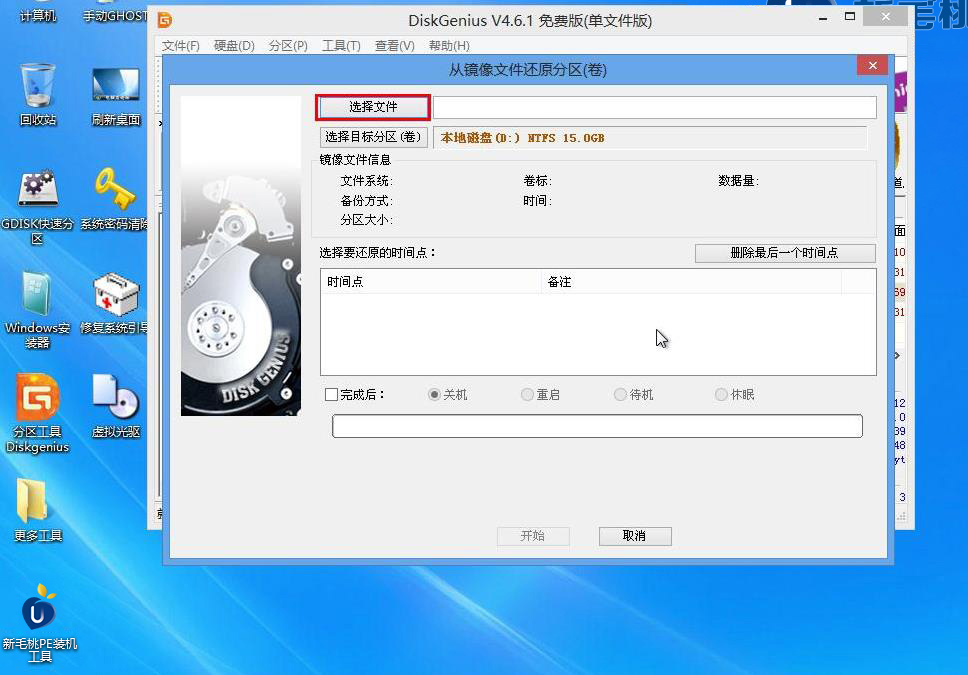This screenshot has width=968, height=675.
Task: Open the 工具(T) menu
Action: click(341, 46)
